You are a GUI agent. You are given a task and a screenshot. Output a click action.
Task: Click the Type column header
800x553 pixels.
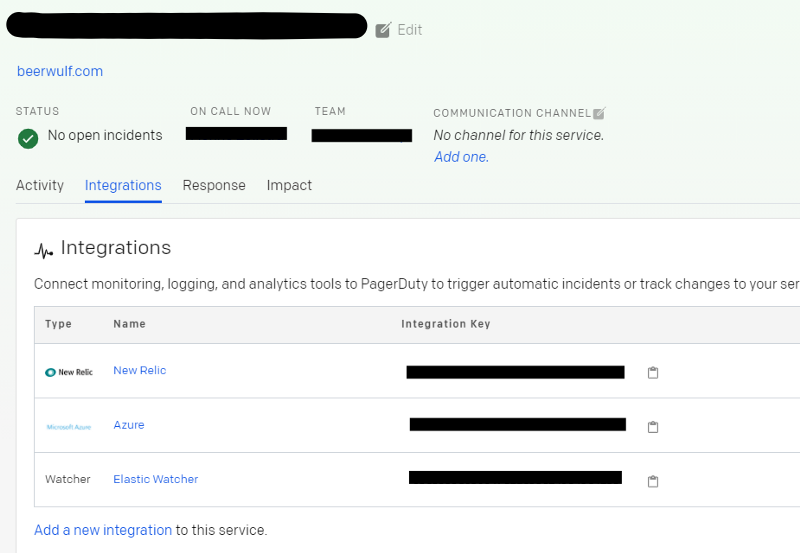pyautogui.click(x=58, y=324)
